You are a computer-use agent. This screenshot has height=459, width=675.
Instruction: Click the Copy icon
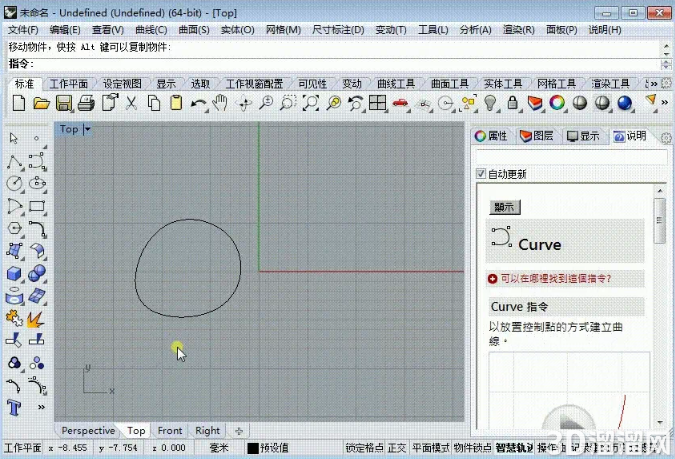(154, 103)
